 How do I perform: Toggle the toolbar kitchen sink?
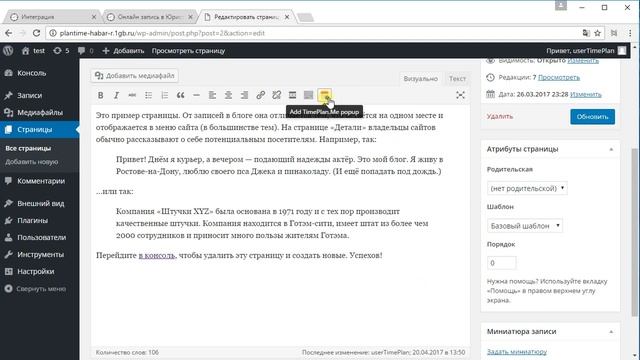point(309,95)
